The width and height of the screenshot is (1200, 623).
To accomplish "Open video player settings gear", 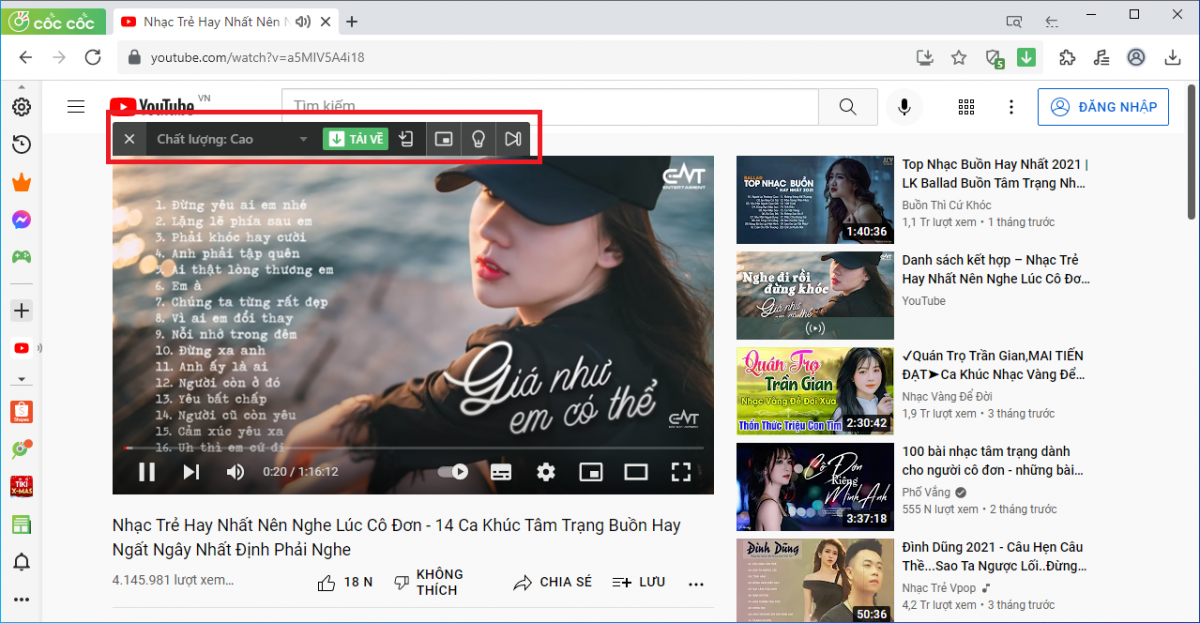I will [546, 471].
